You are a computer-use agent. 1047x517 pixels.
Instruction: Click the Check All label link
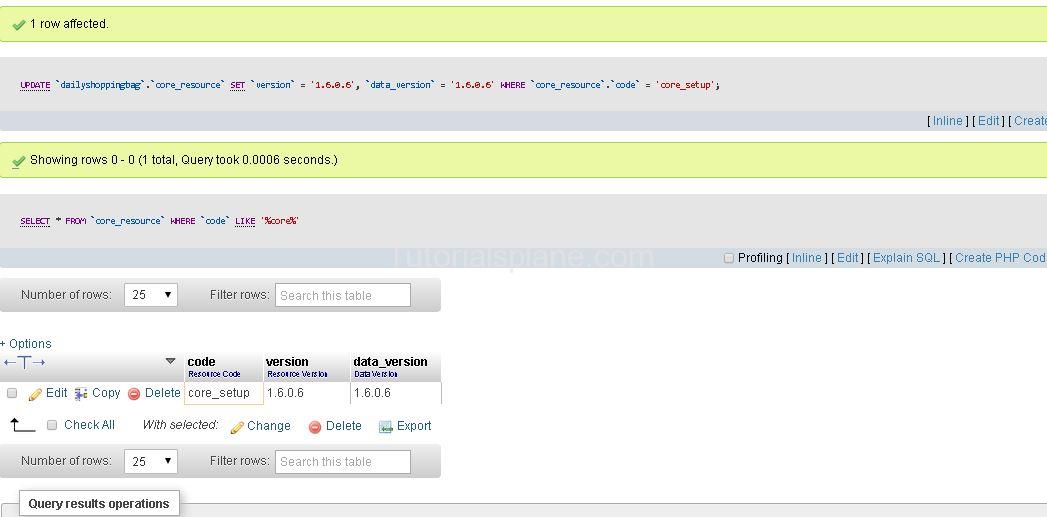(89, 425)
